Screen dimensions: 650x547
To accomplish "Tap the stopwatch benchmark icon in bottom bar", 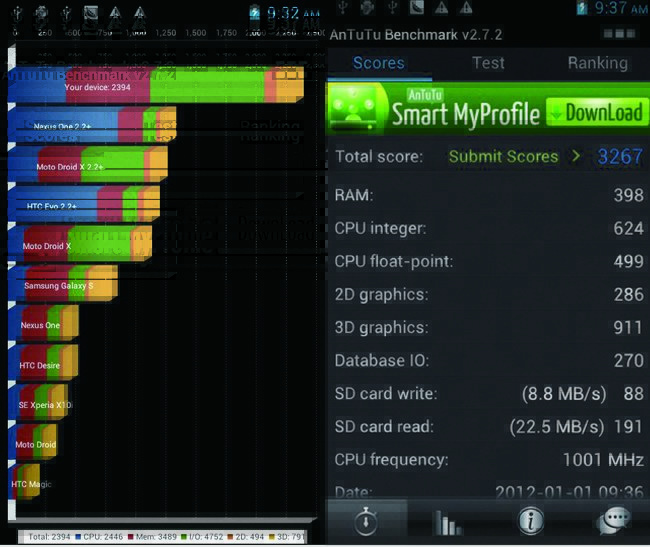I will 366,521.
